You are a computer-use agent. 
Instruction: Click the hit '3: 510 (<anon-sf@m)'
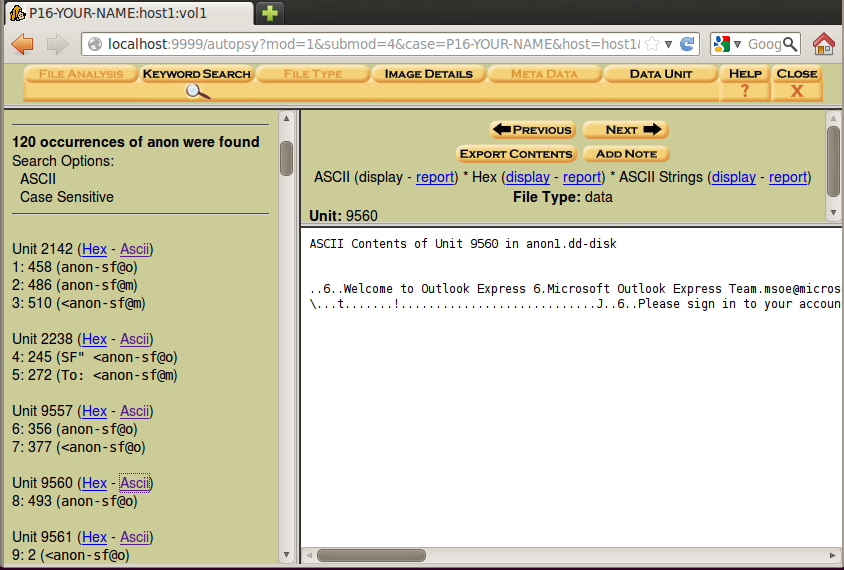tap(79, 303)
